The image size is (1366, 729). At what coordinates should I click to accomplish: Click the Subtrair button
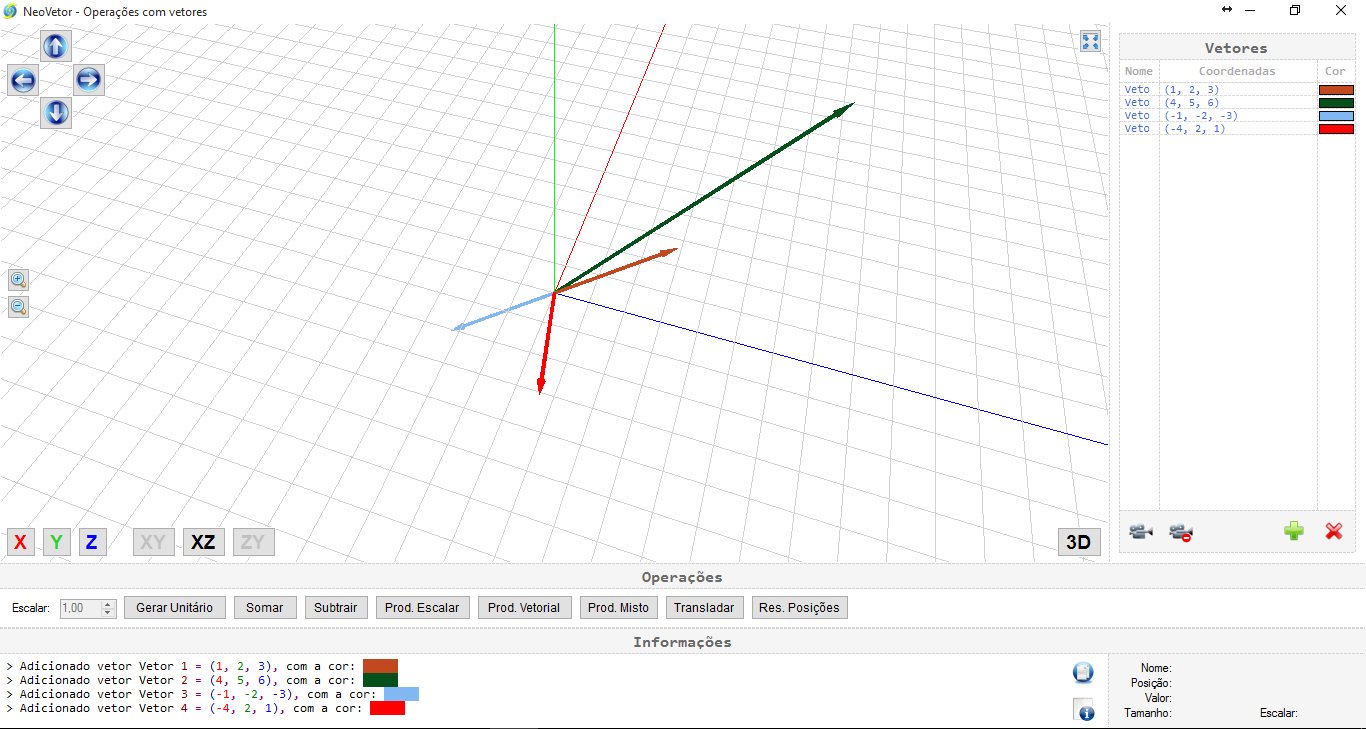tap(336, 608)
